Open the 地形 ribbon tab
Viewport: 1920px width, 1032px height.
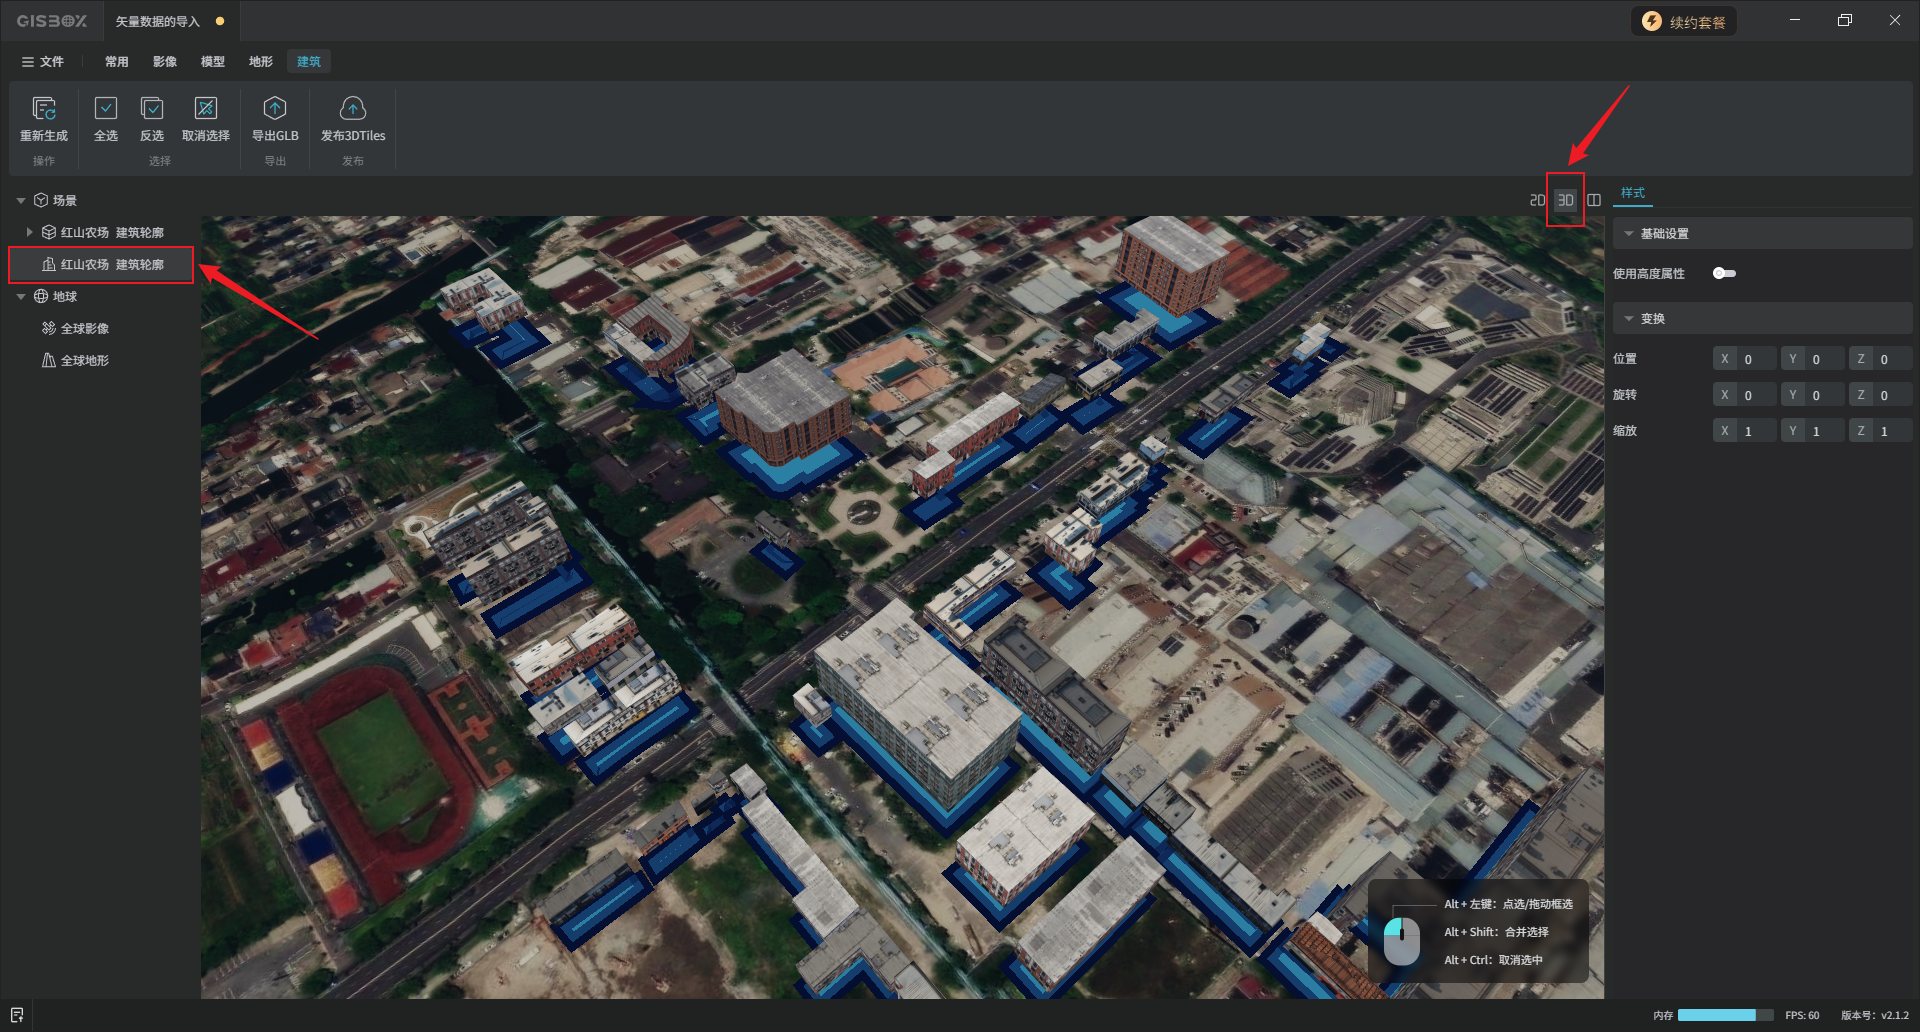click(260, 62)
